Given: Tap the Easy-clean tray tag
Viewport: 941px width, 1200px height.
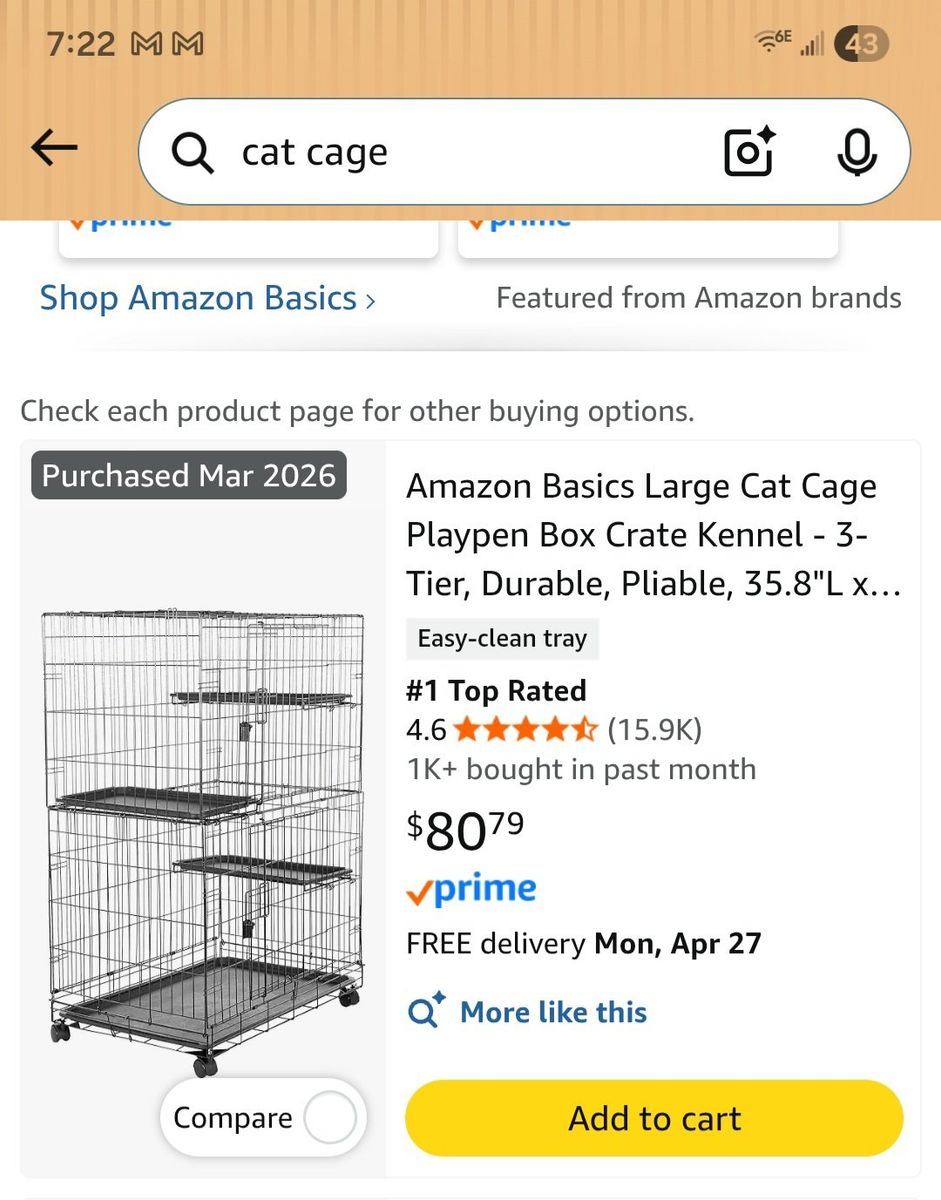Looking at the screenshot, I should tap(502, 639).
